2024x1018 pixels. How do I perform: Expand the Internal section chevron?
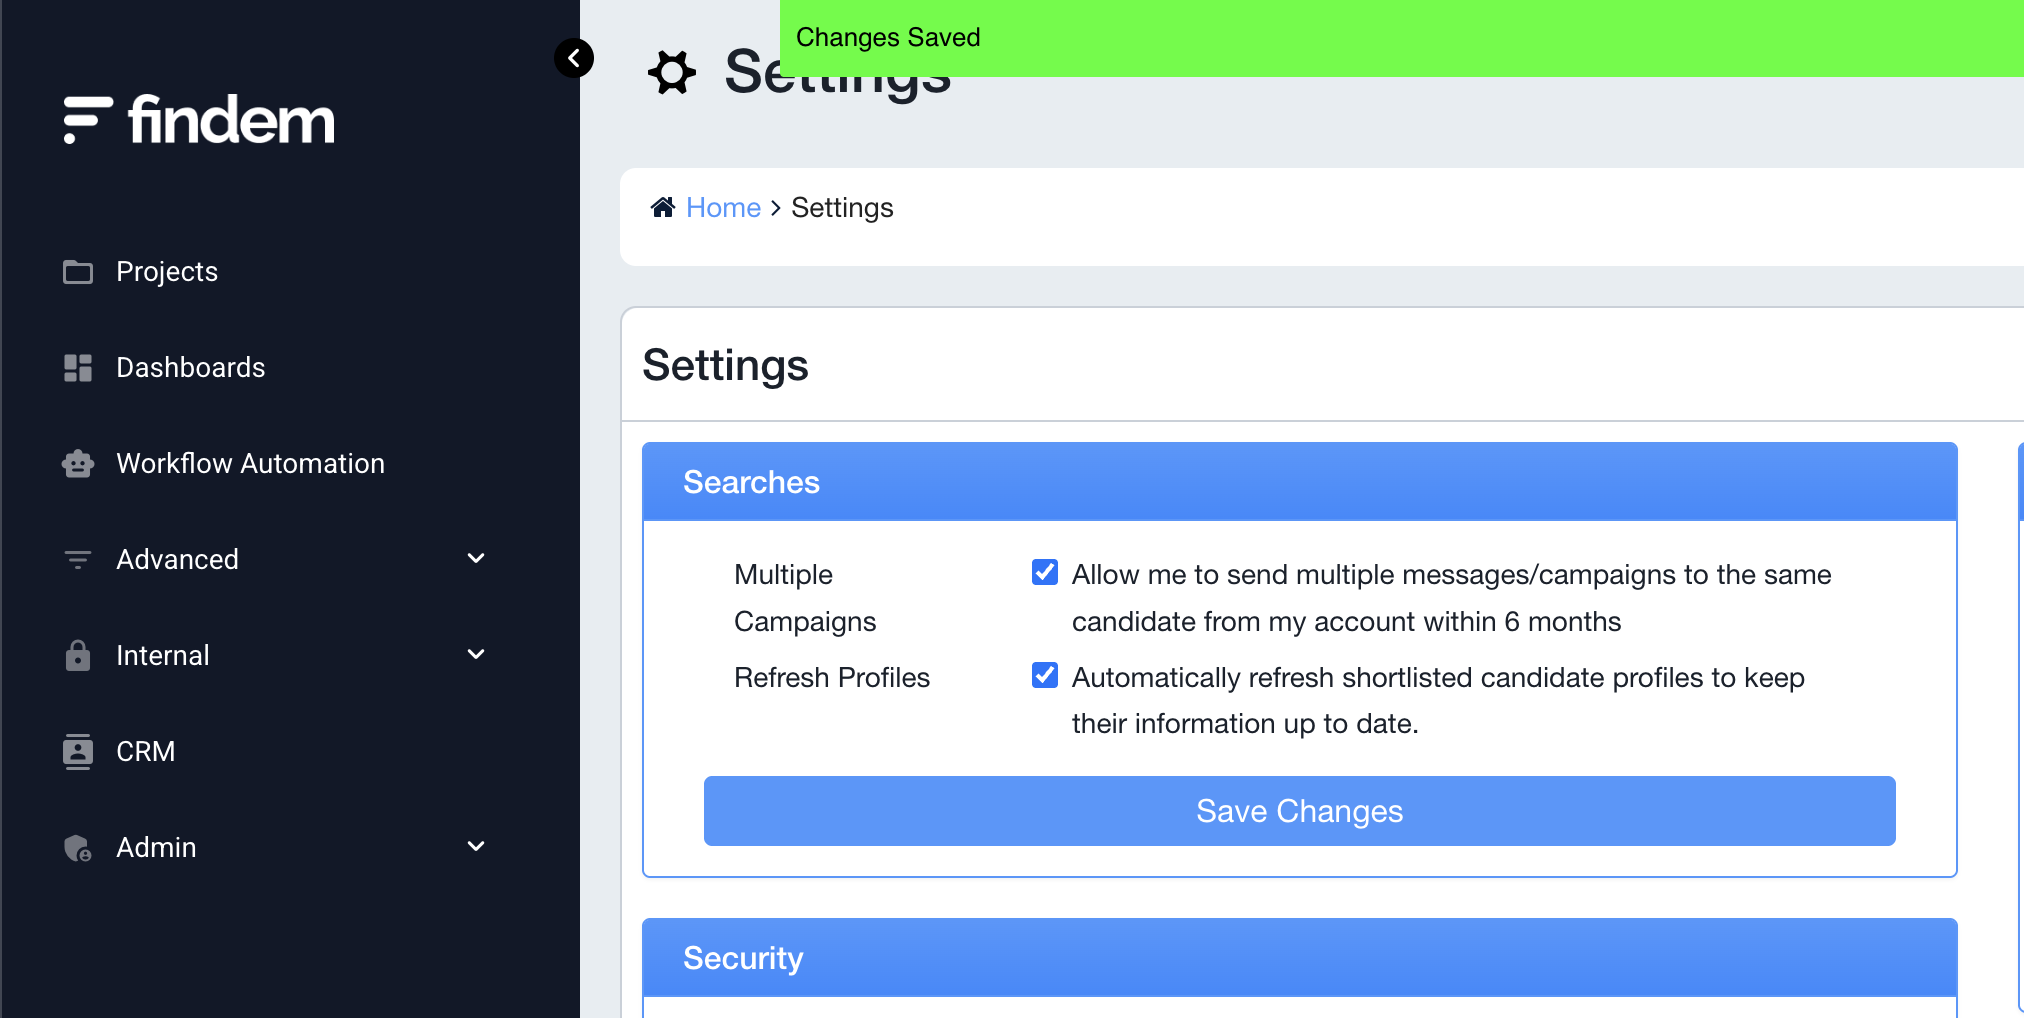click(x=476, y=654)
